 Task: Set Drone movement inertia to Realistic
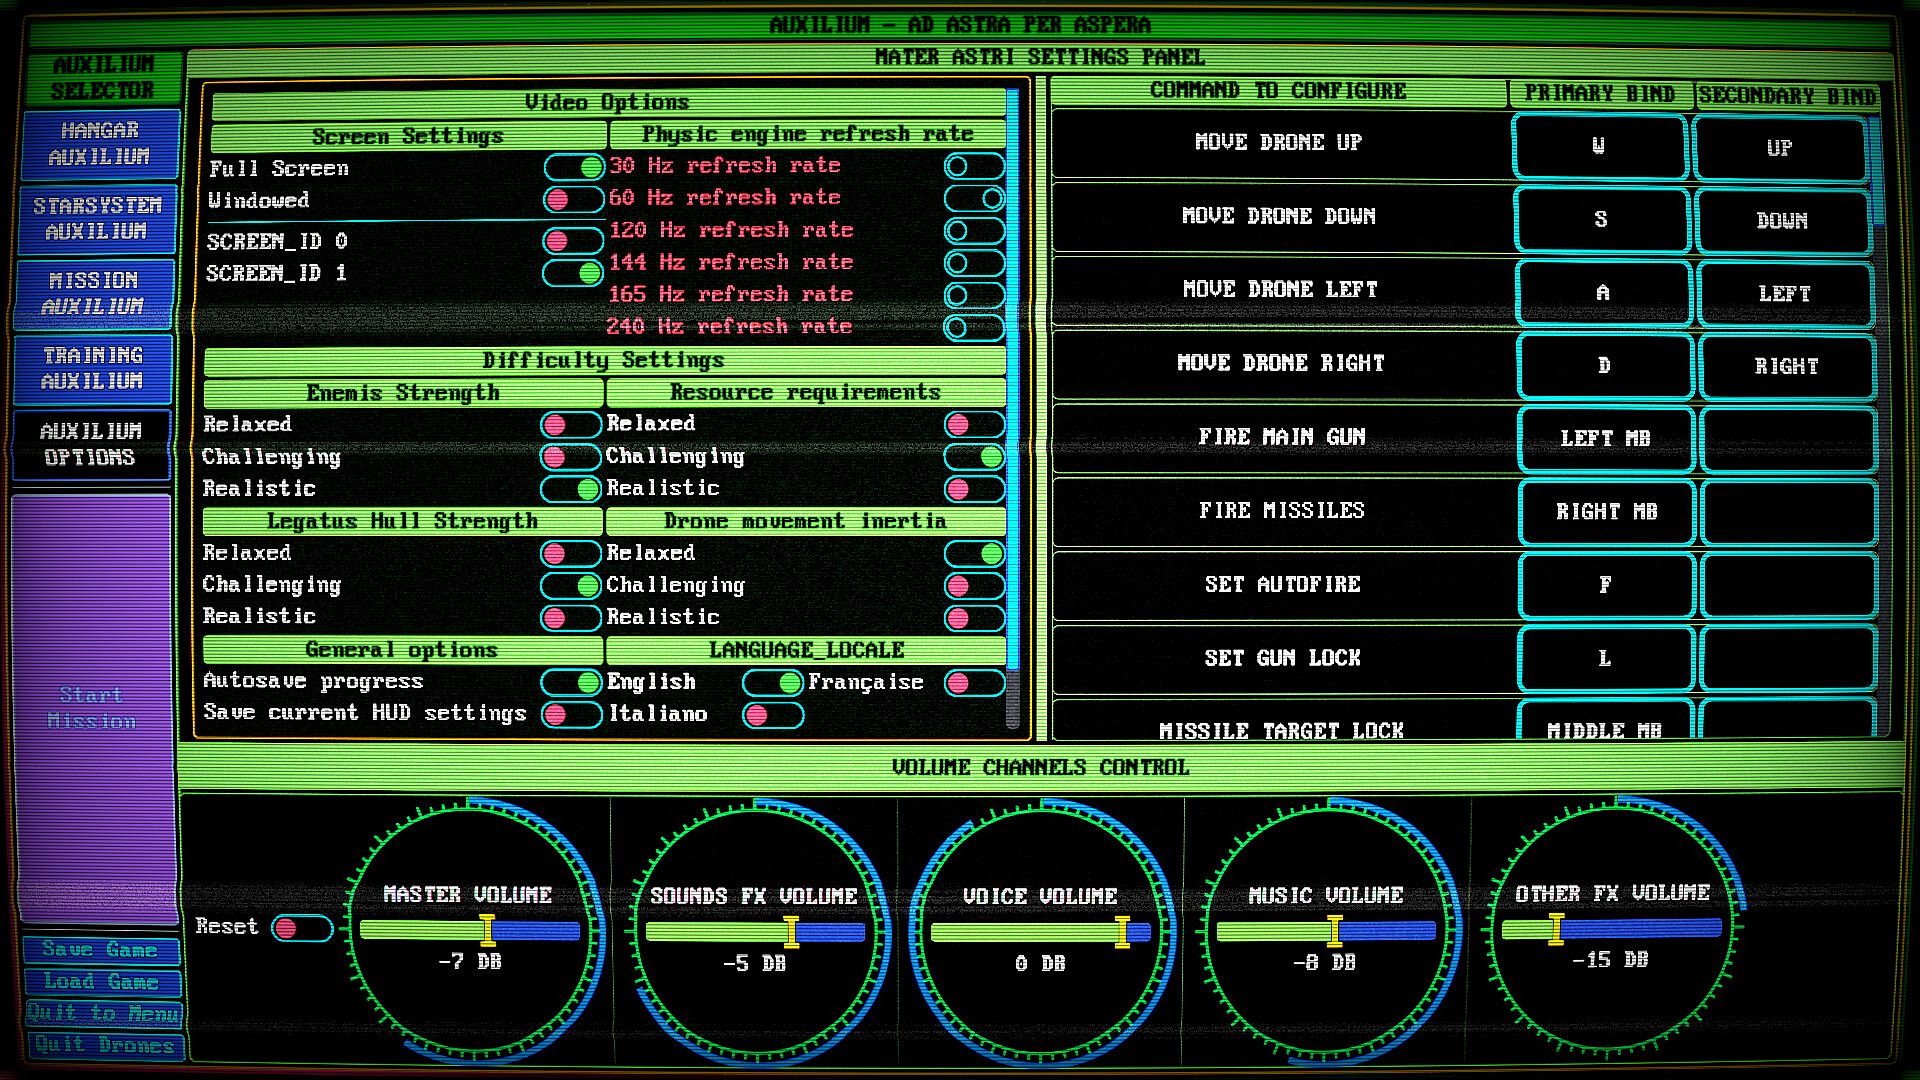(x=974, y=618)
